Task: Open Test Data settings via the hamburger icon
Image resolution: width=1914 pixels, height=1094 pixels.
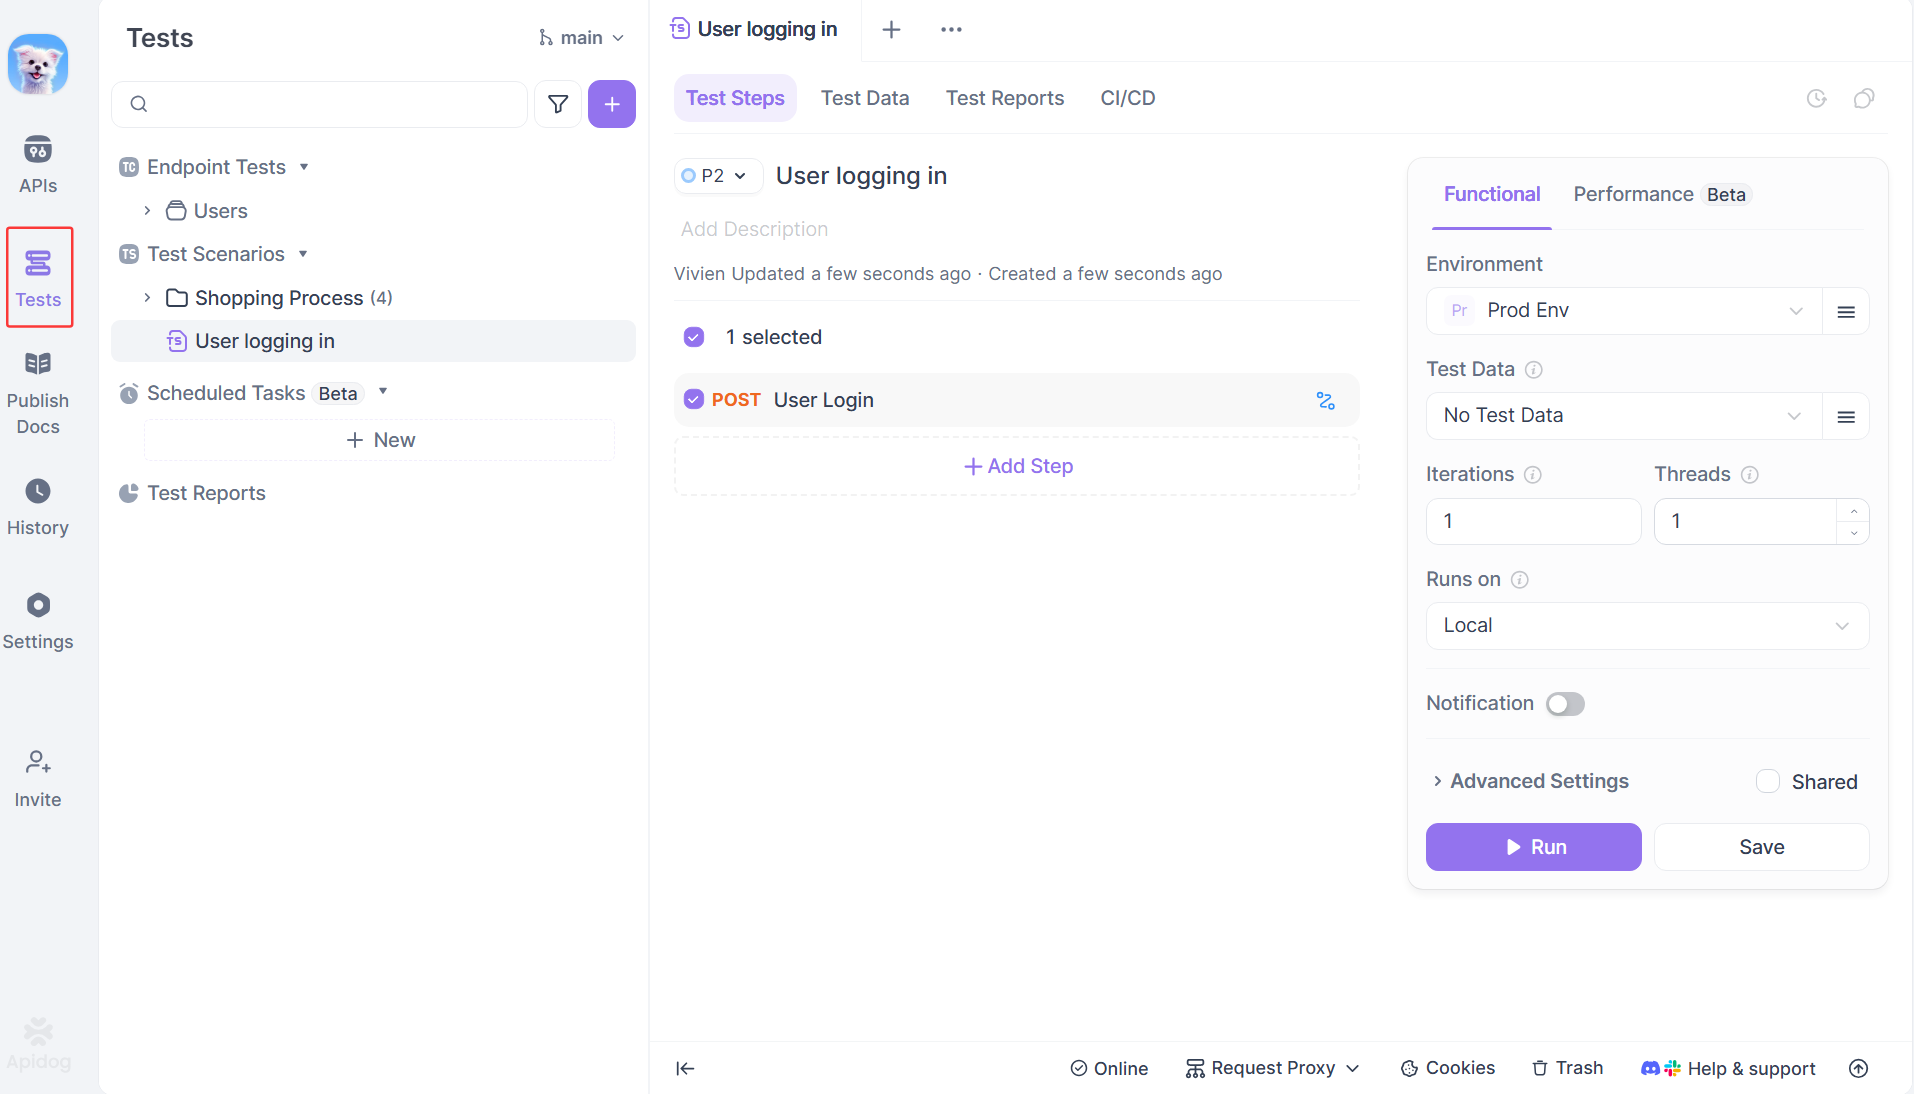Action: 1846,416
